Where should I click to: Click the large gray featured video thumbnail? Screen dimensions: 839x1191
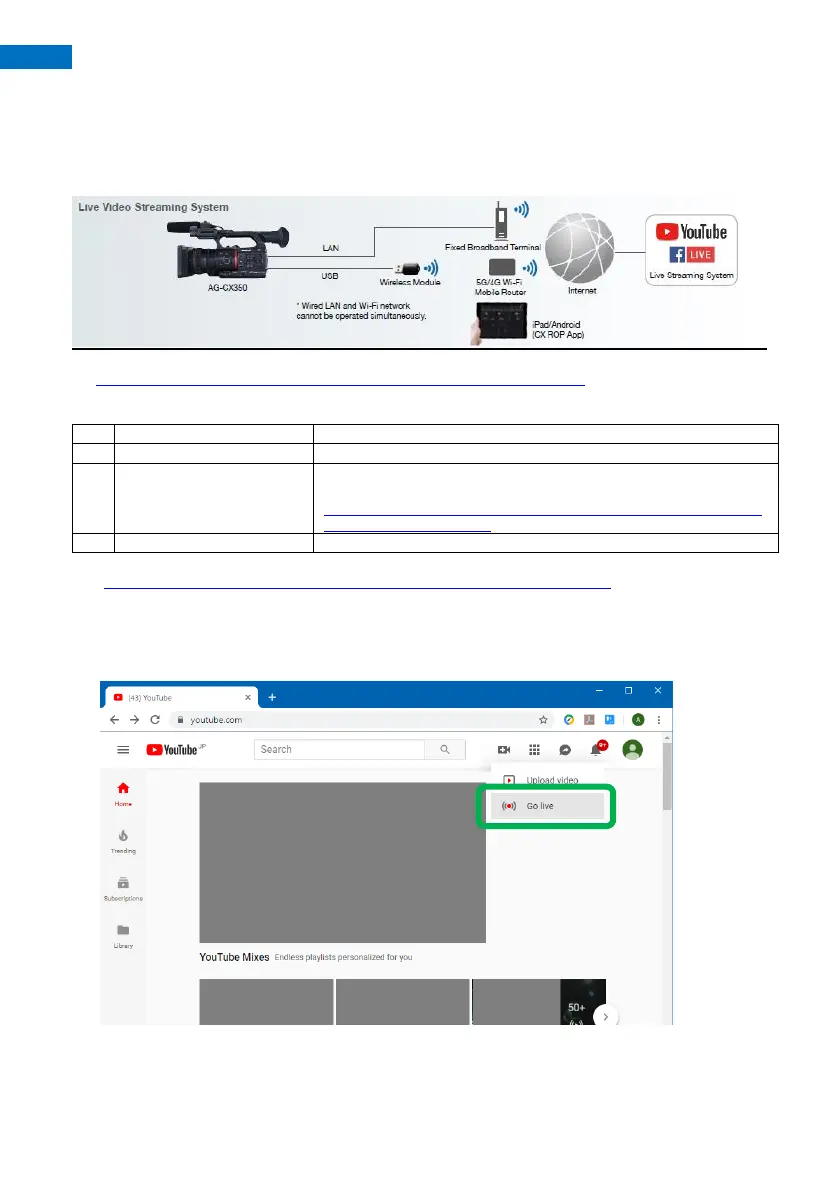(342, 863)
